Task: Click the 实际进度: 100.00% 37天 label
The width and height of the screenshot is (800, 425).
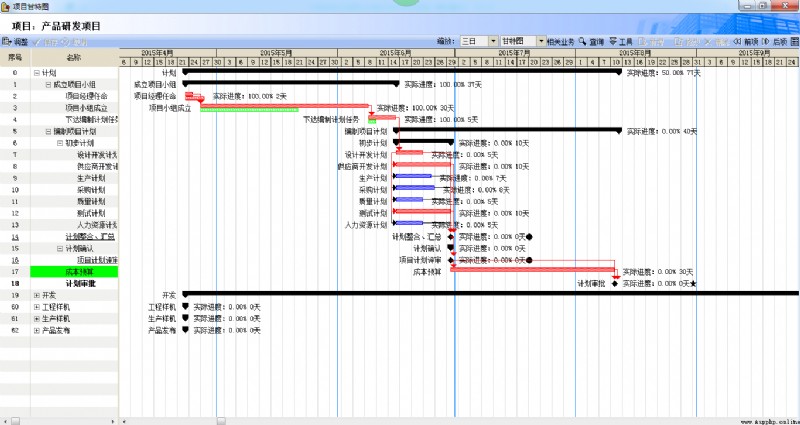Action: 443,85
